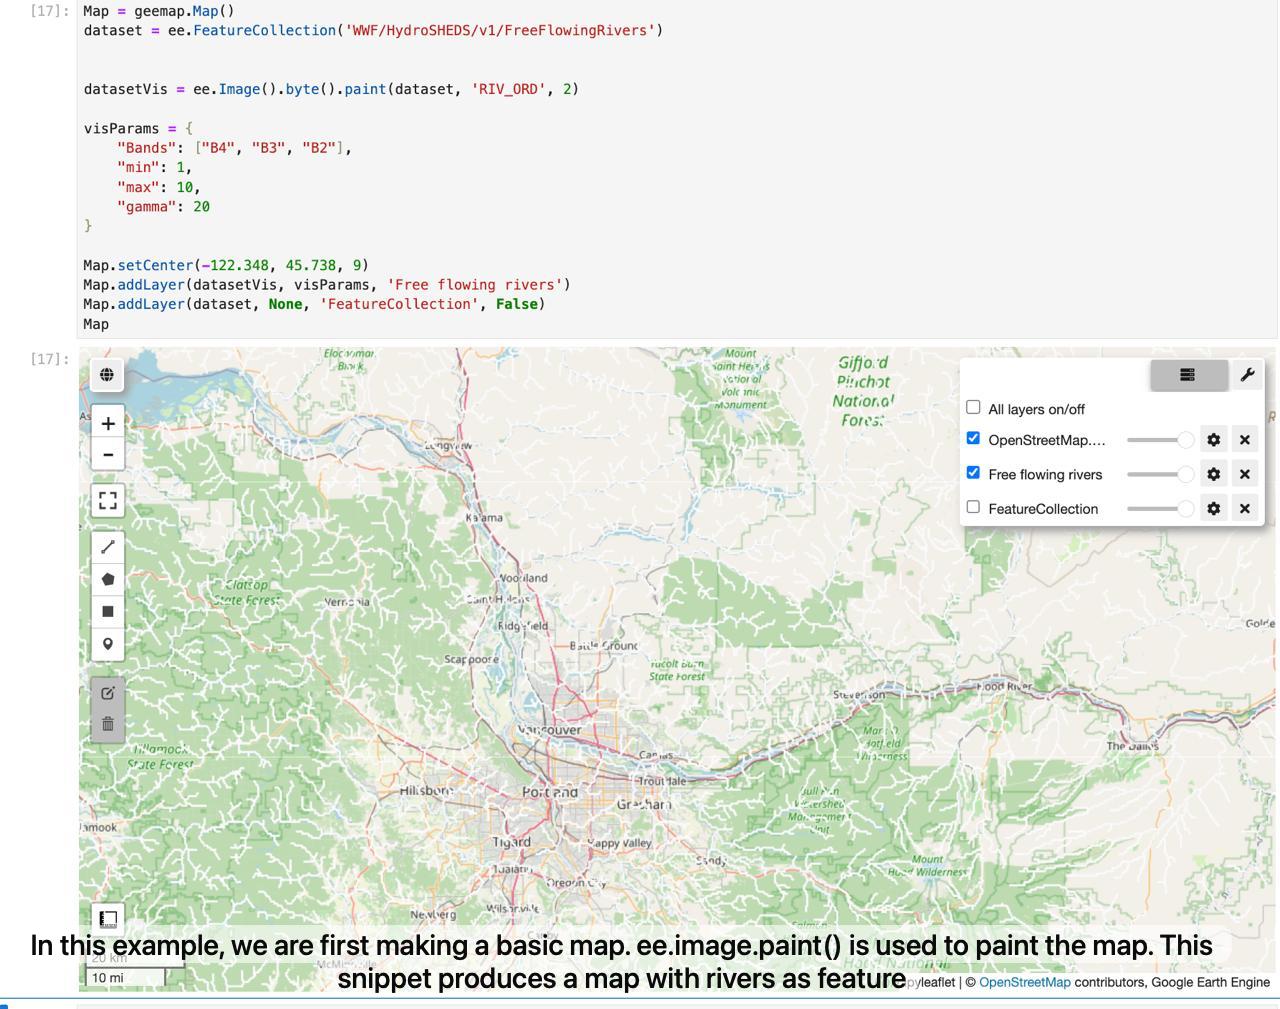Remove the OpenStreetMap layer with X

[x=1244, y=440]
